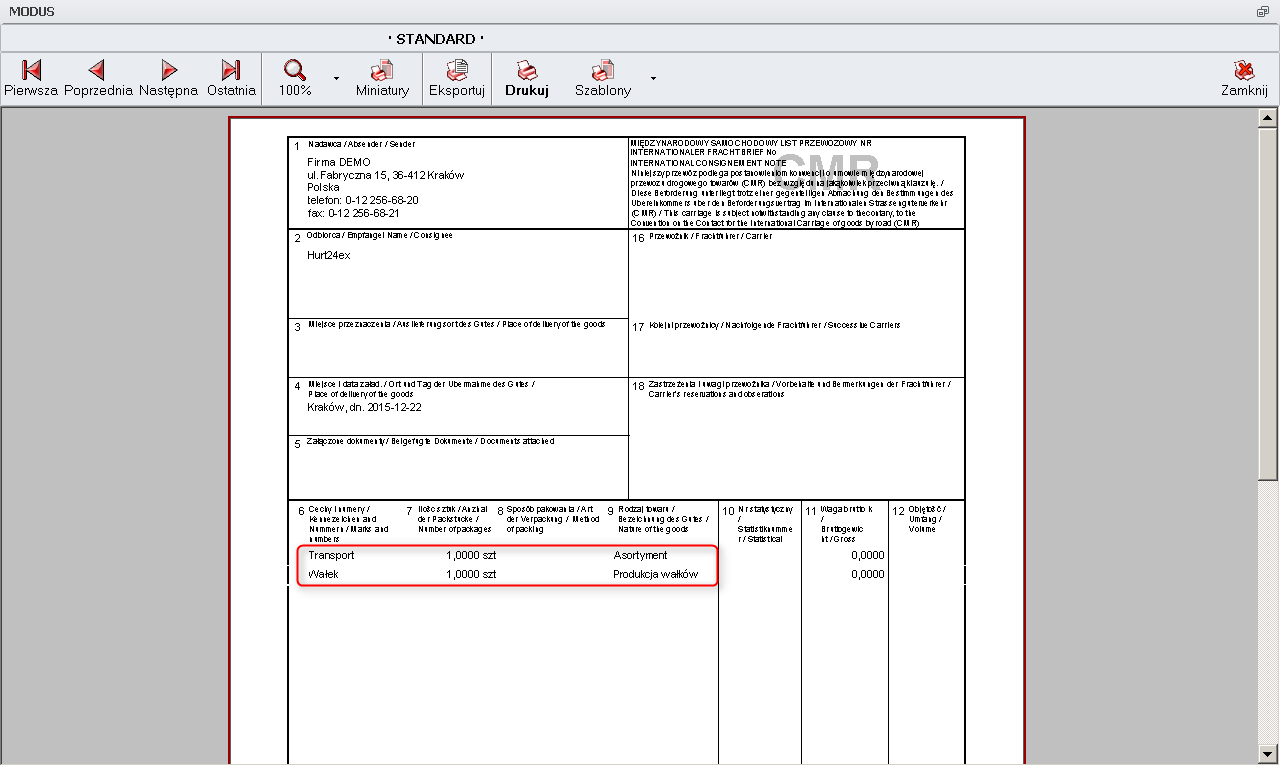
Task: Jump to last page with Ostatnia
Action: (x=231, y=78)
